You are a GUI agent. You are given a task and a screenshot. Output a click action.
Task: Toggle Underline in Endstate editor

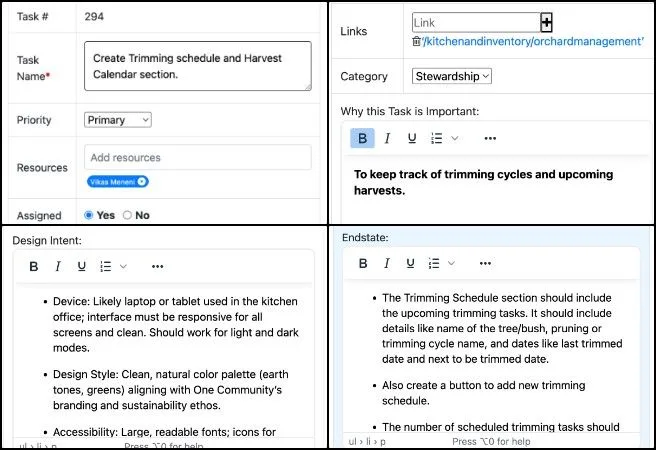coord(411,263)
